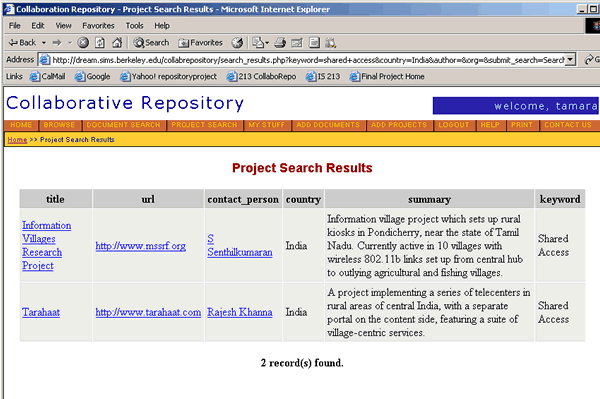Open the Favorites toolbar button

point(201,42)
